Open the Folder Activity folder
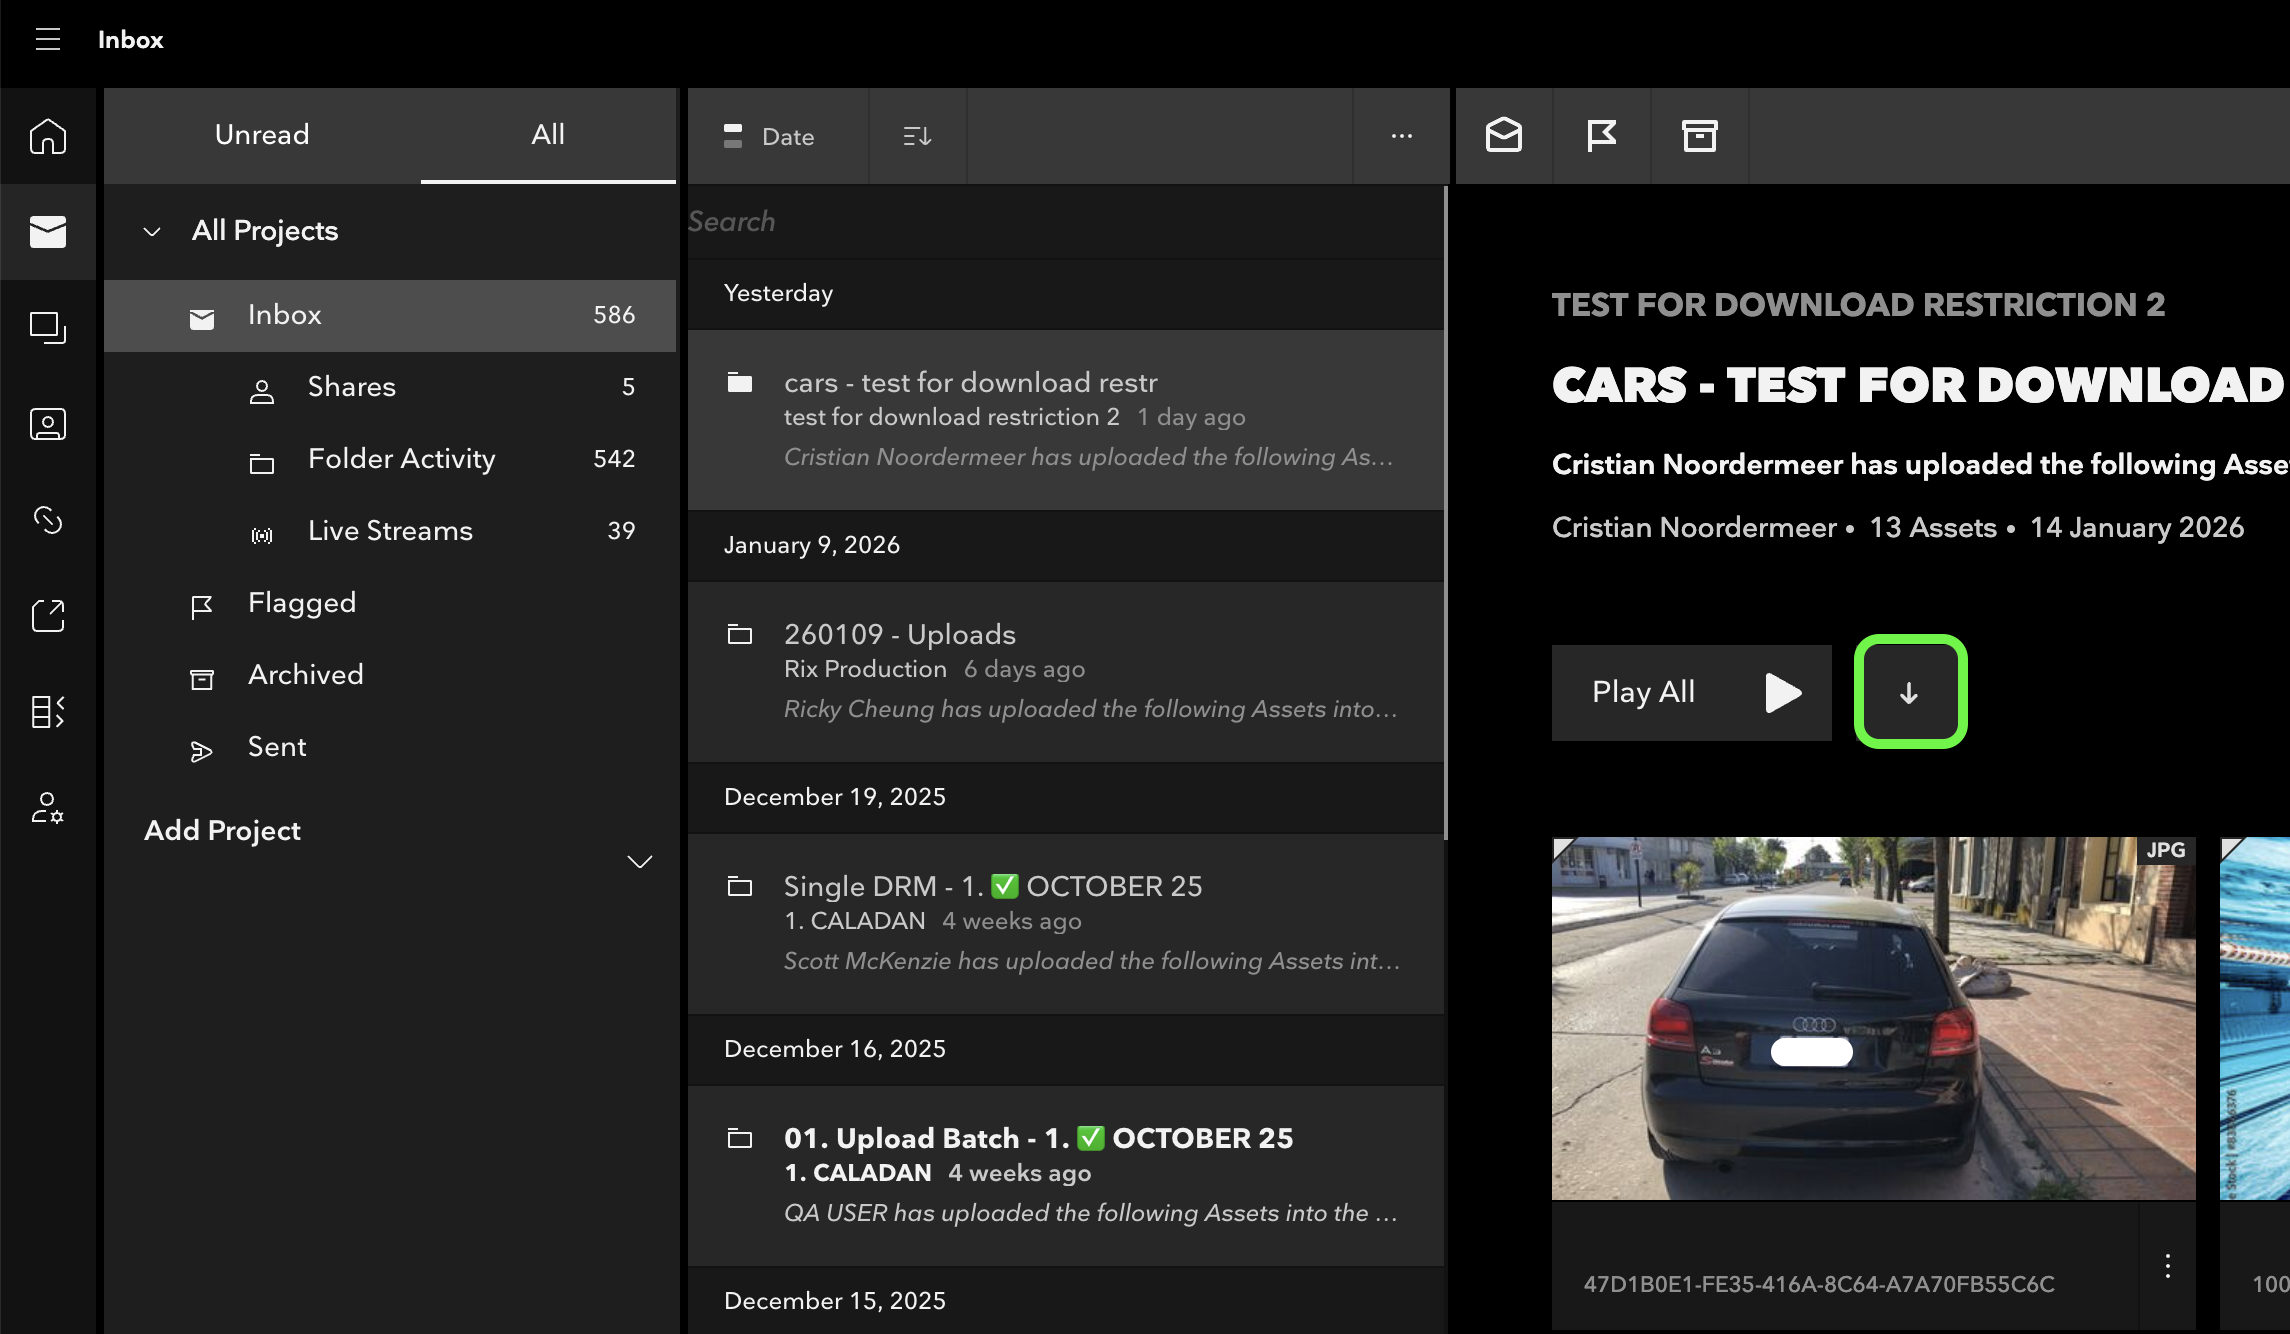Viewport: 2290px width, 1334px height. coord(401,459)
